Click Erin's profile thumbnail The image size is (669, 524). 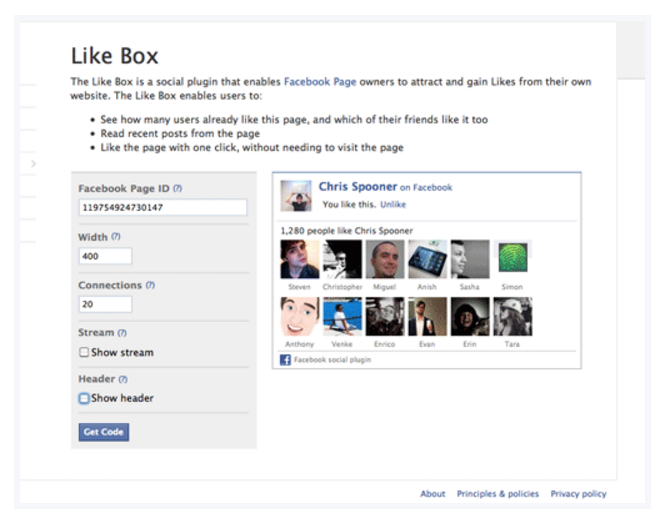click(470, 317)
